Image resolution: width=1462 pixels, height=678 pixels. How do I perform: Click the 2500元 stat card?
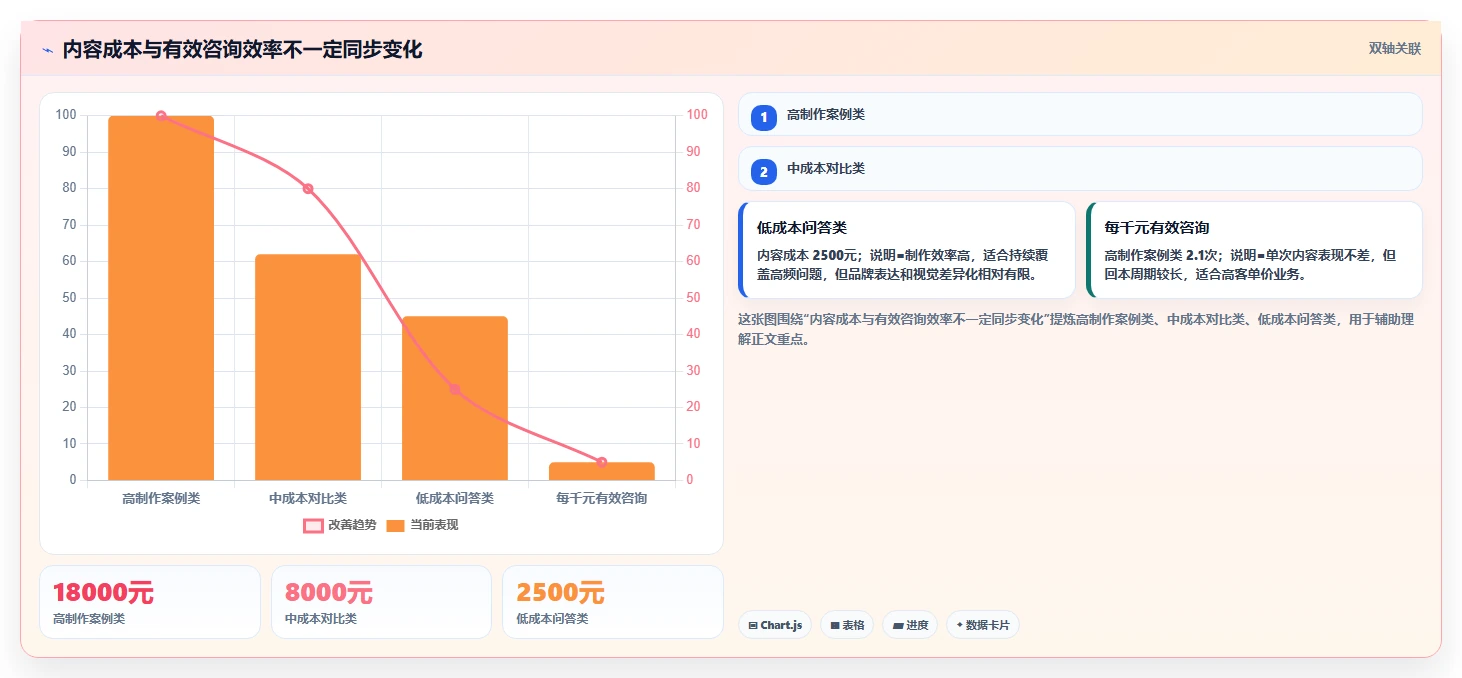pyautogui.click(x=613, y=602)
